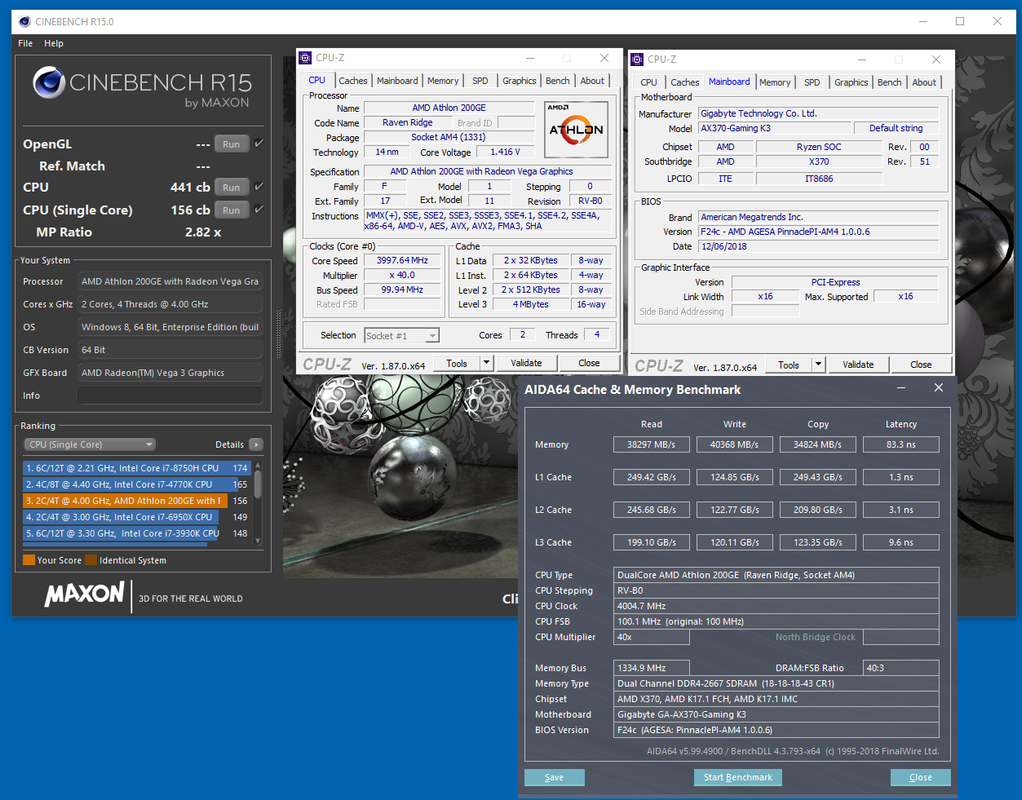Click the scroll down arrow of ranking list
The height and width of the screenshot is (800, 1022).
258,541
